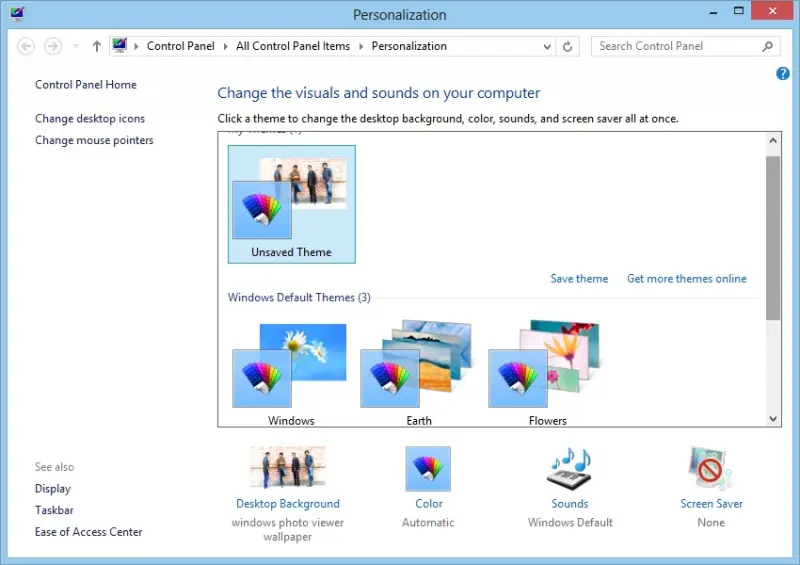Refresh the Personalization page

point(567,47)
